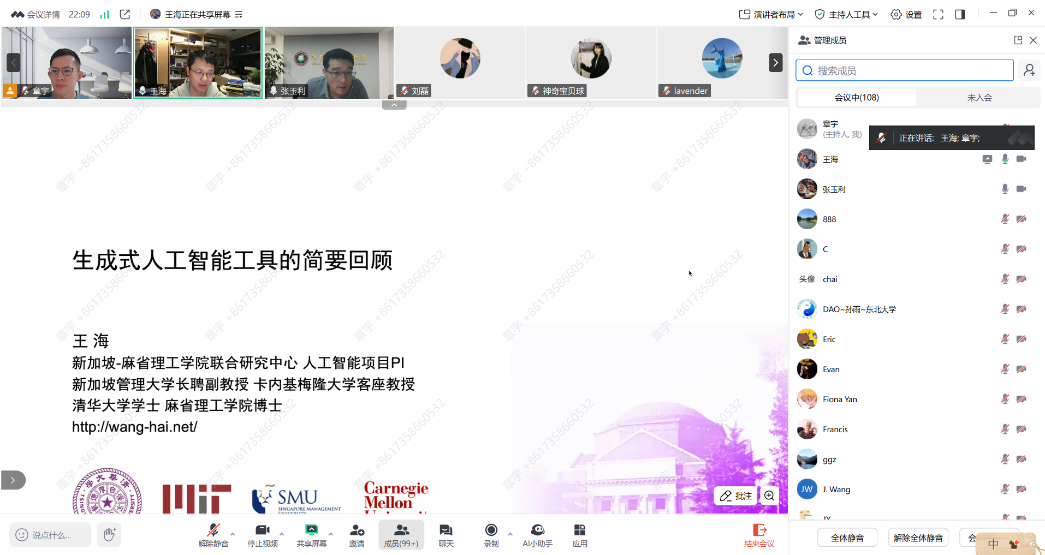Image resolution: width=1045 pixels, height=555 pixels.
Task: Click the raise hand icon
Action: (108, 535)
